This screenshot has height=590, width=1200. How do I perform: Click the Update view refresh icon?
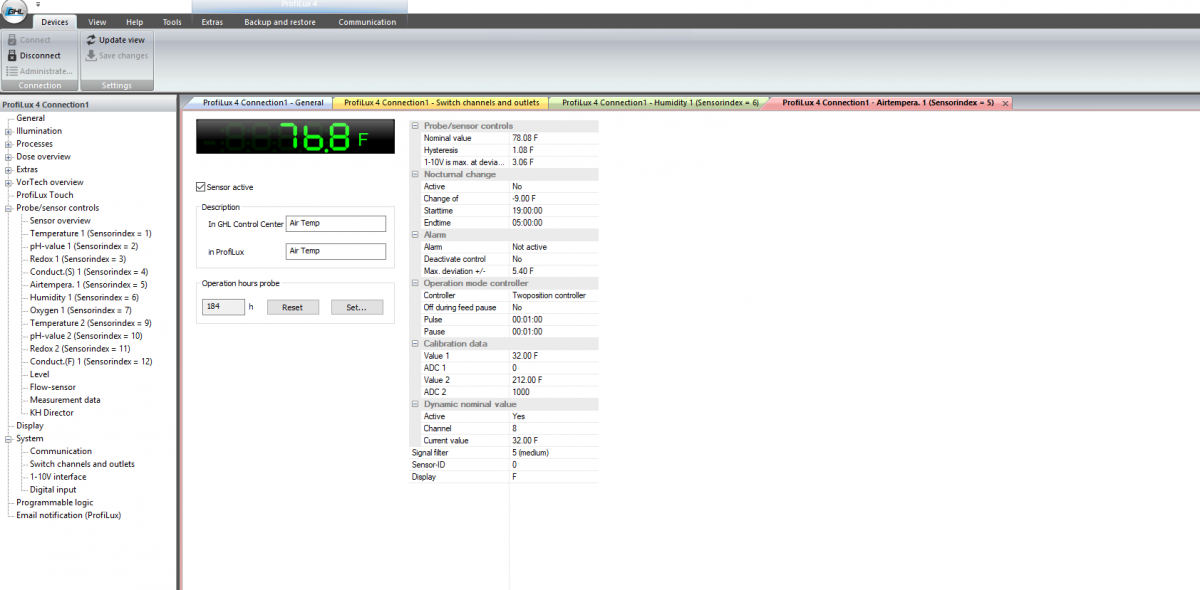pos(90,40)
